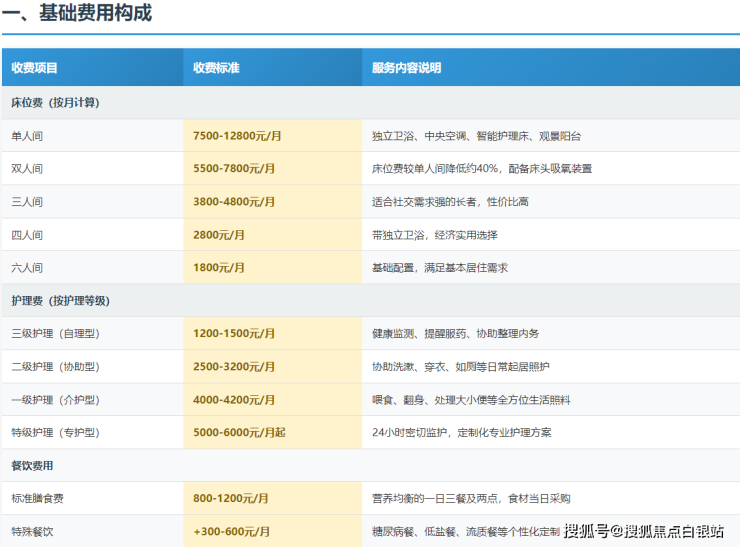The height and width of the screenshot is (547, 740).
Task: Click the 护理费（按护理等级）section row
Action: 60,300
